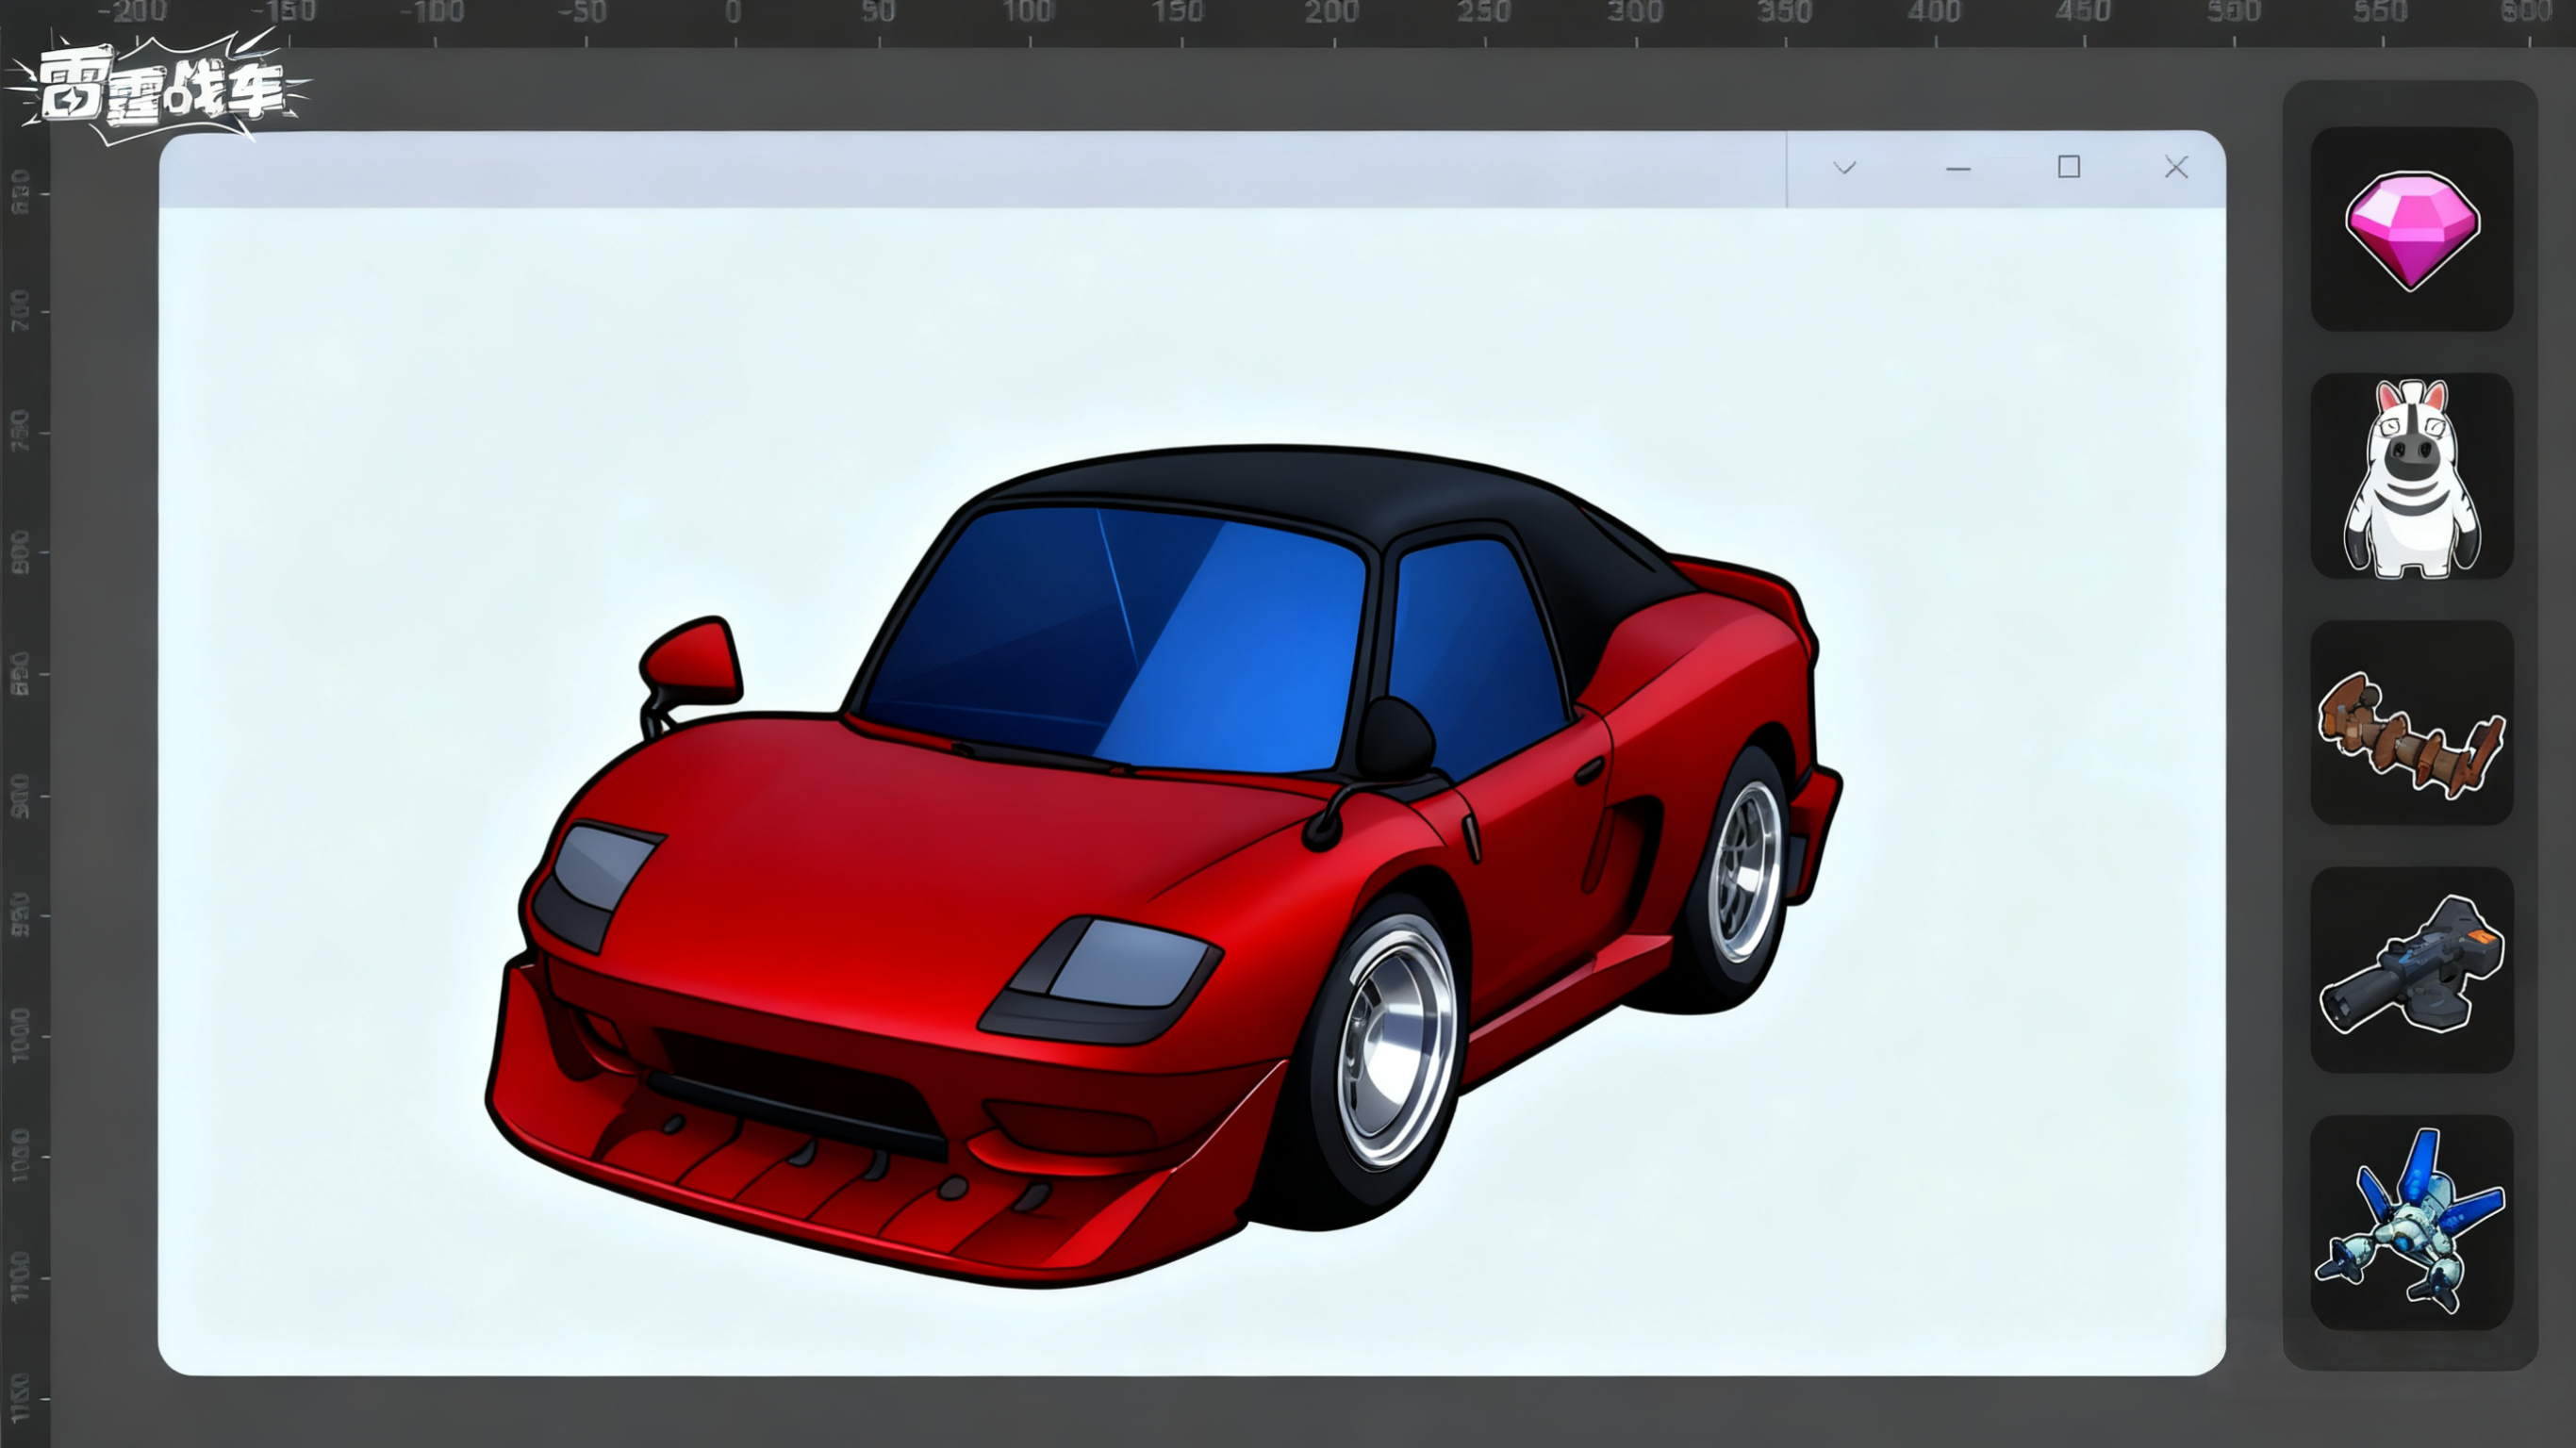This screenshot has height=1448, width=2576.
Task: Select the pink gem icon
Action: coord(2411,229)
